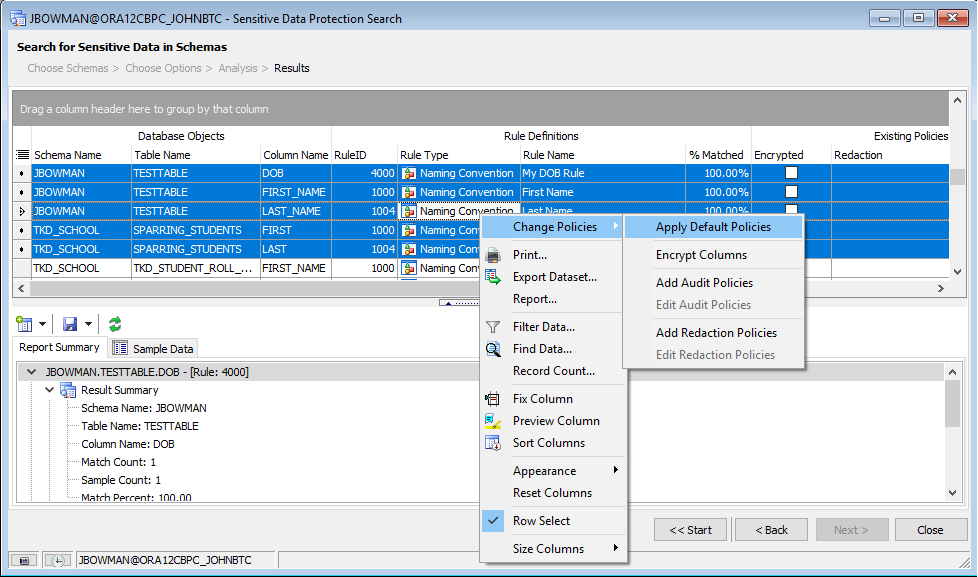Image resolution: width=978 pixels, height=577 pixels.
Task: Click the << Start button
Action: point(690,530)
